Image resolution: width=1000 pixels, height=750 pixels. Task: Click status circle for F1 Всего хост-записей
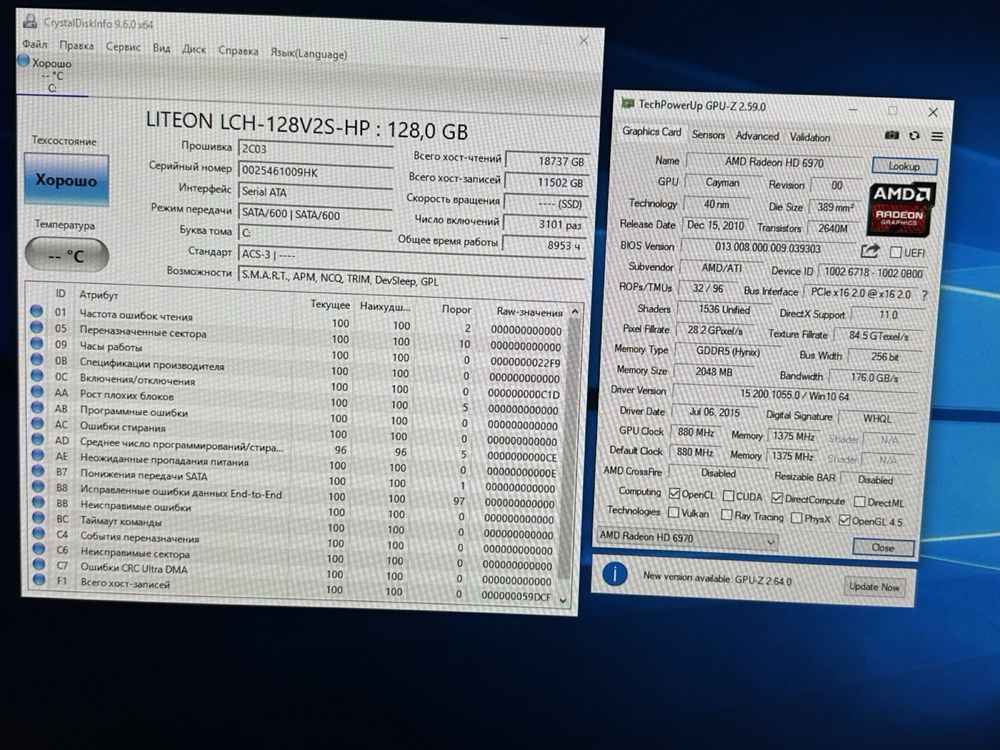point(39,579)
